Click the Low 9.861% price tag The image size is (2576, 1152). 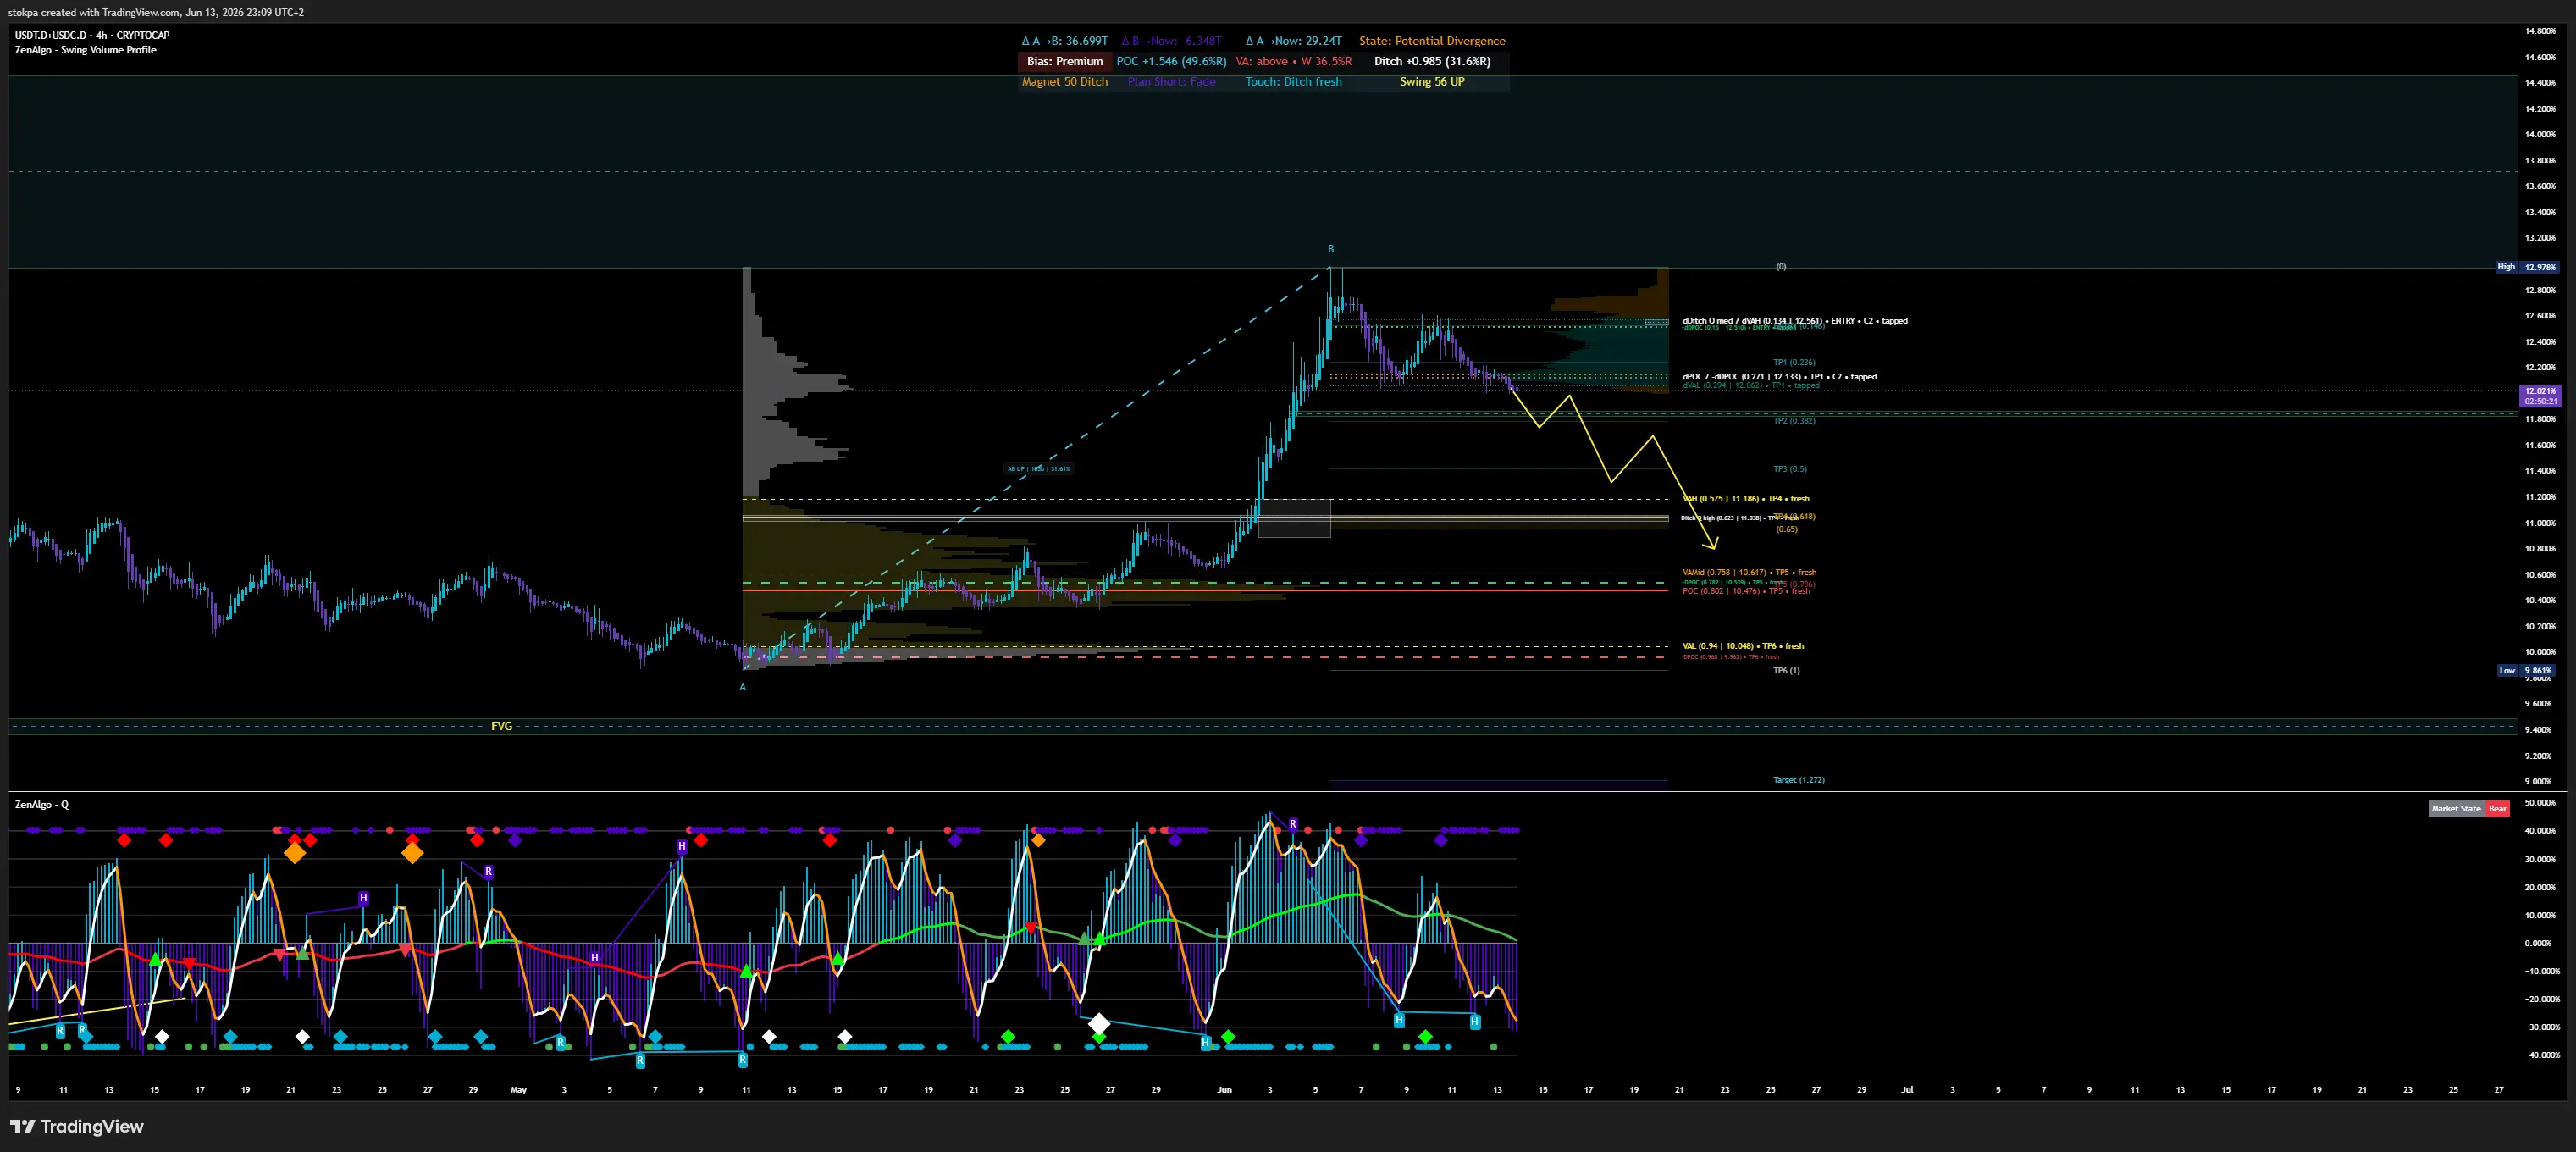[2526, 670]
